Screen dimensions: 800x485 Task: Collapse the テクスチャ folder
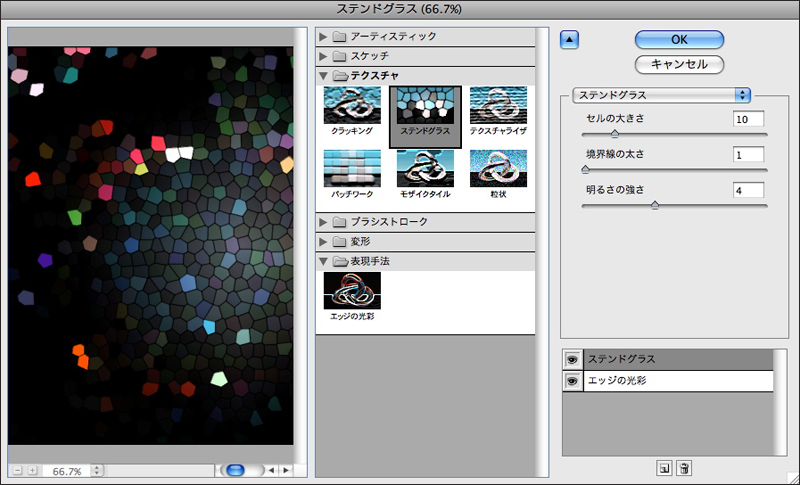(x=324, y=76)
